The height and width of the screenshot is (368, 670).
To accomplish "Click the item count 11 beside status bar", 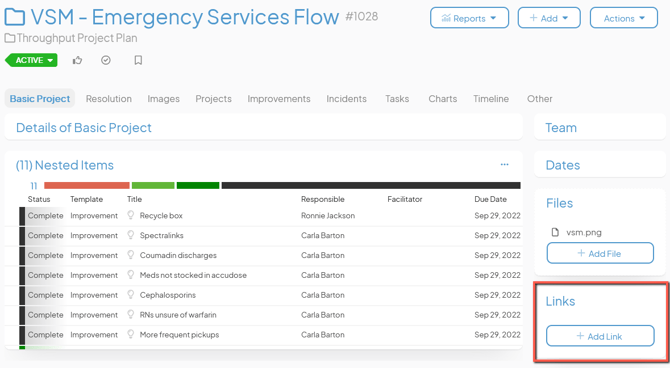I will coord(34,185).
